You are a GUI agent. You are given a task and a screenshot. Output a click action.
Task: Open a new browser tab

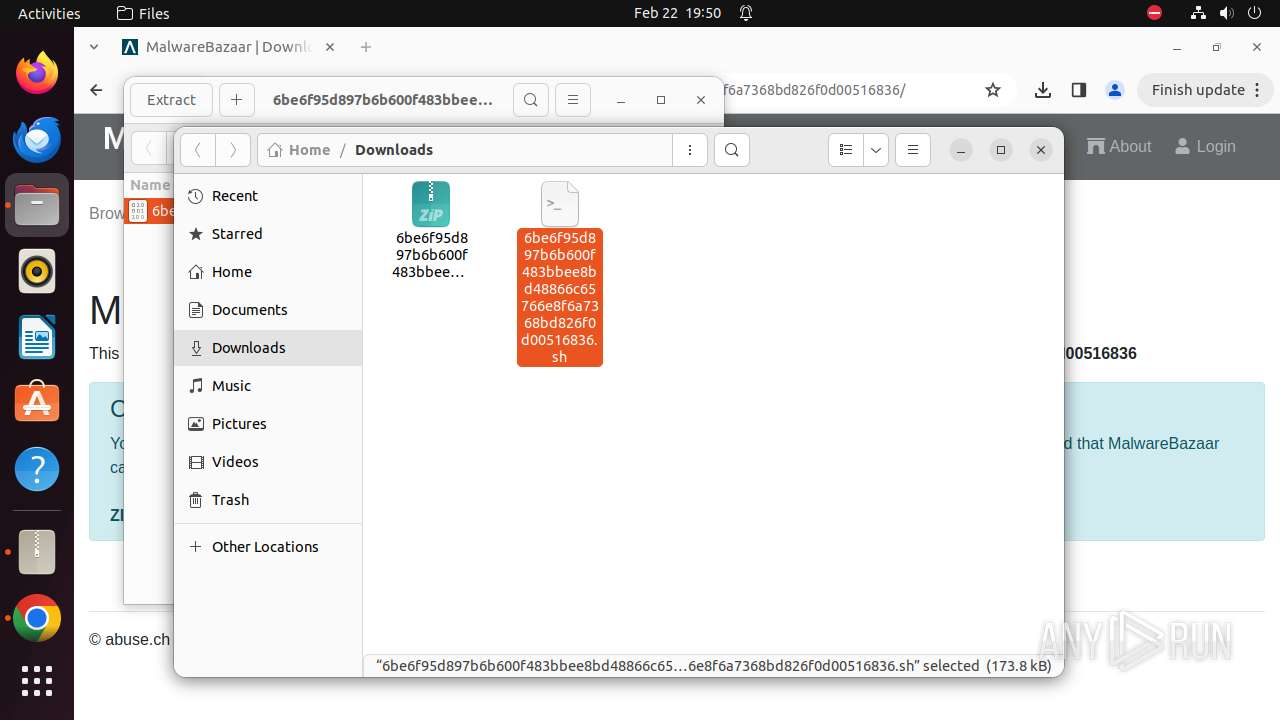click(366, 47)
